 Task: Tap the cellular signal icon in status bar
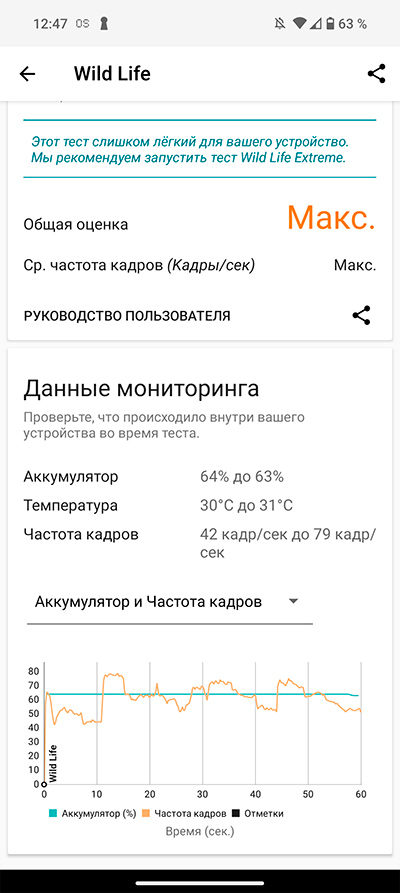pos(316,24)
